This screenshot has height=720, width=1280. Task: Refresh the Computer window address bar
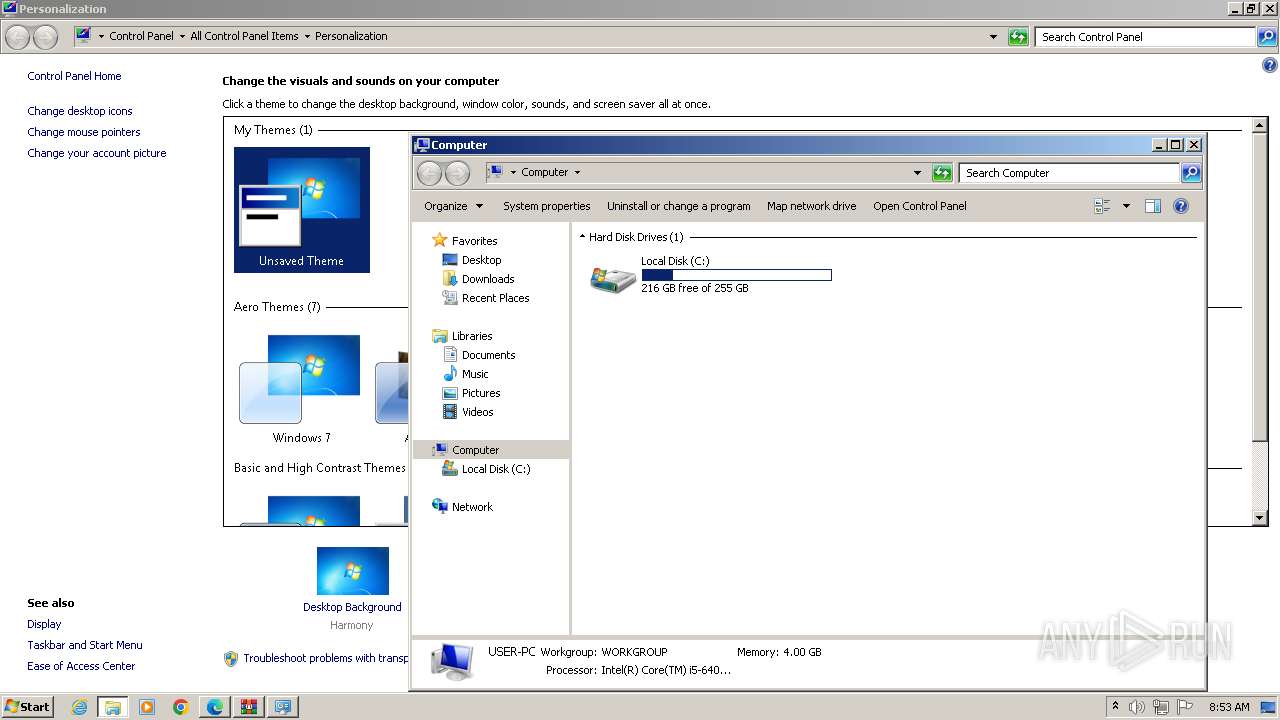click(942, 173)
